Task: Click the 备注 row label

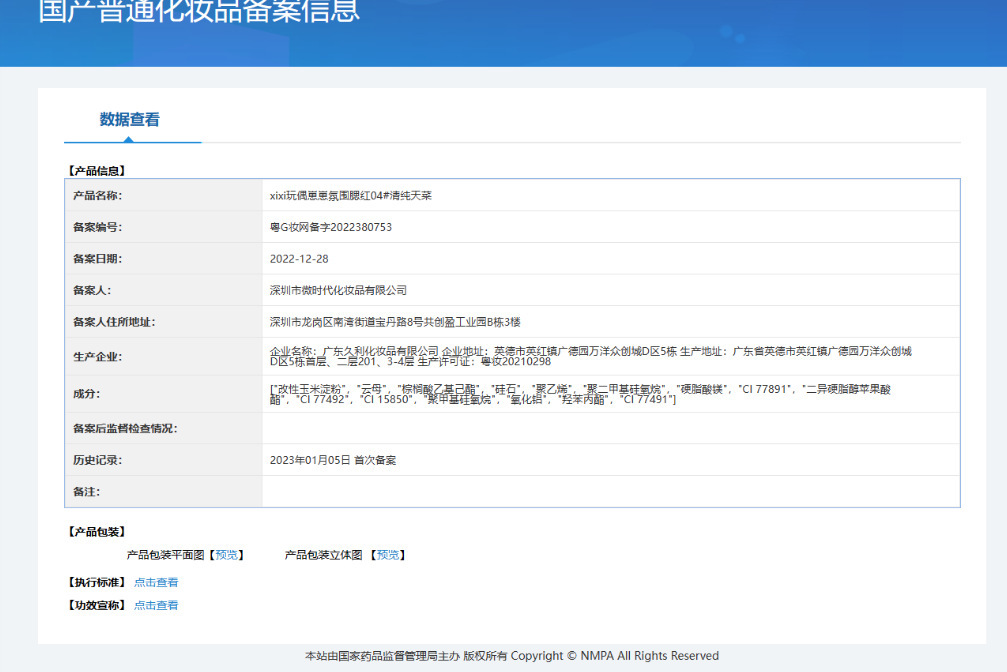Action: (x=87, y=491)
